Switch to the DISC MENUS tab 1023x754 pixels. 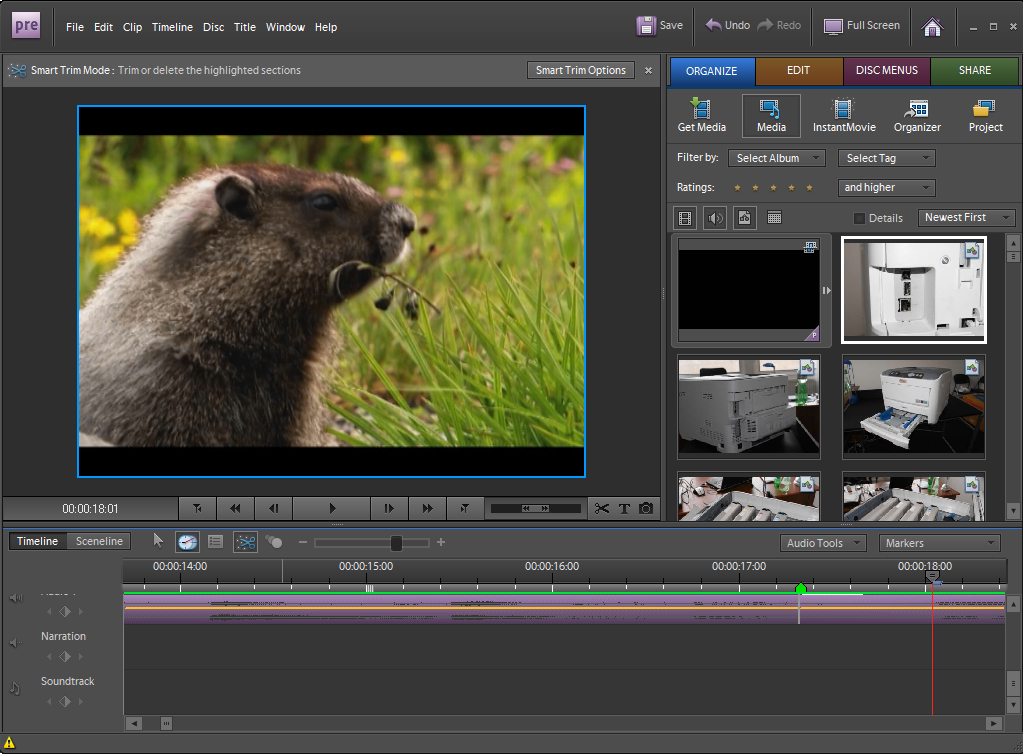pos(887,71)
